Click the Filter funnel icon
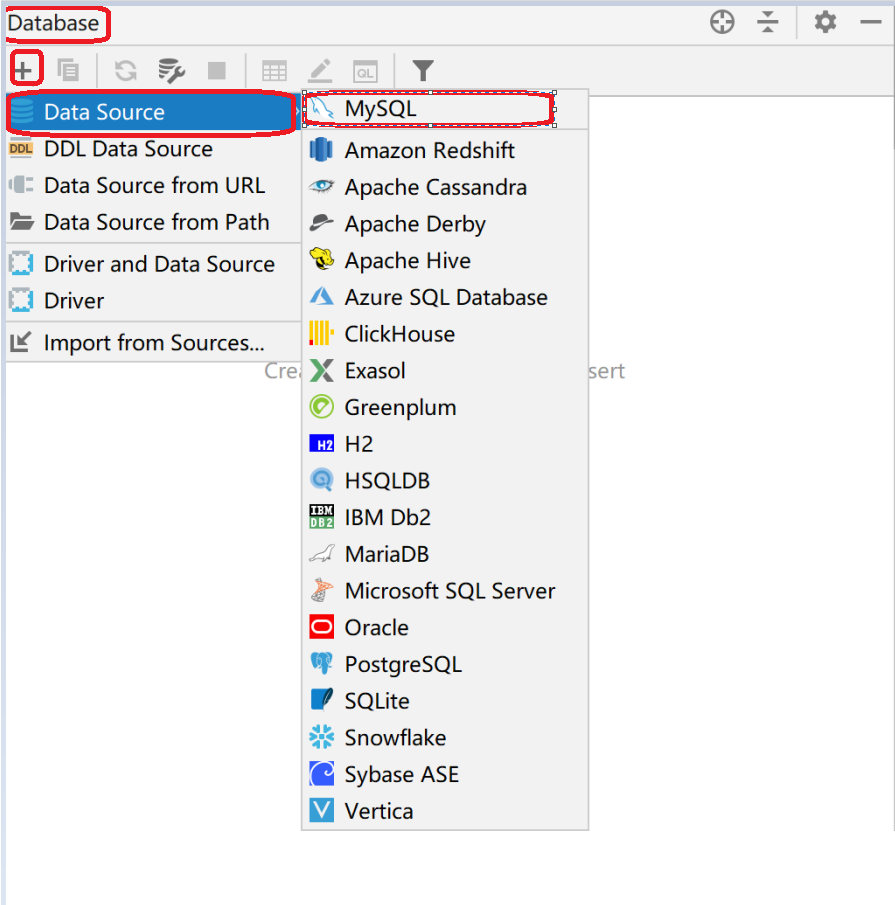This screenshot has width=895, height=905. coord(423,70)
